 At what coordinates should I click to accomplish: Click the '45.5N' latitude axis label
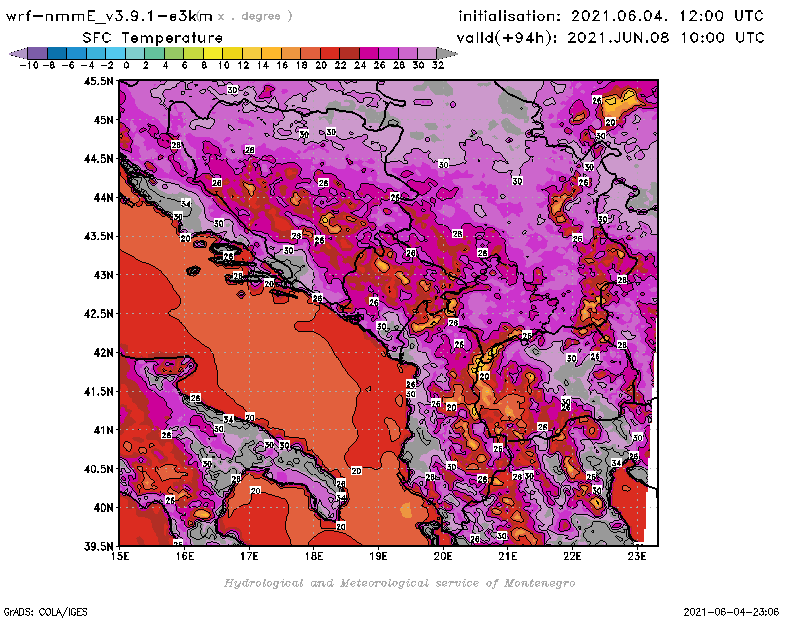coord(98,81)
